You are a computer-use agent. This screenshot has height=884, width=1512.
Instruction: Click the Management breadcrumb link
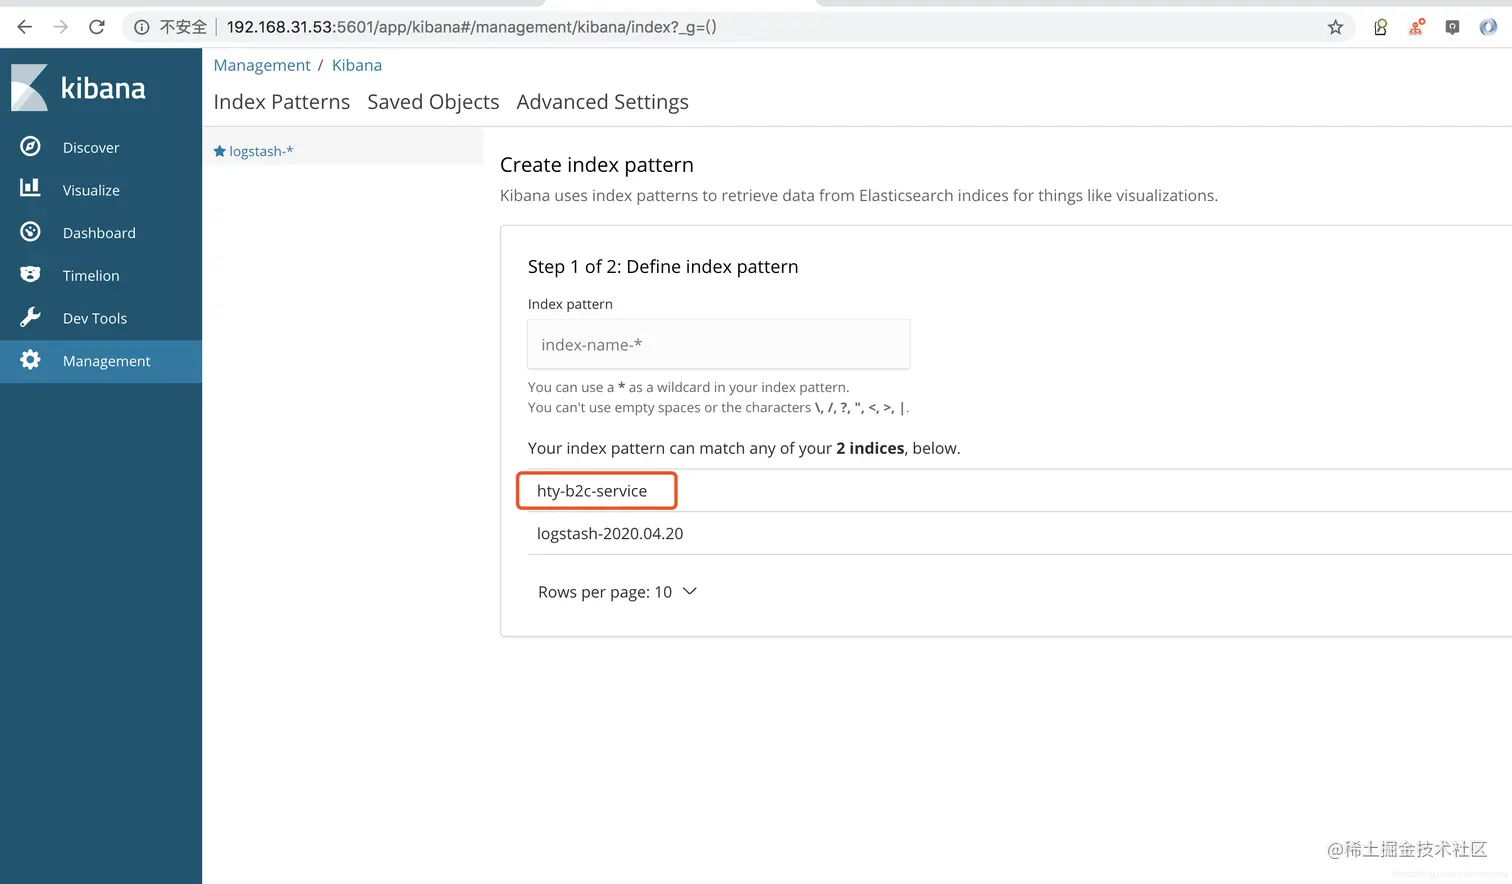[262, 65]
